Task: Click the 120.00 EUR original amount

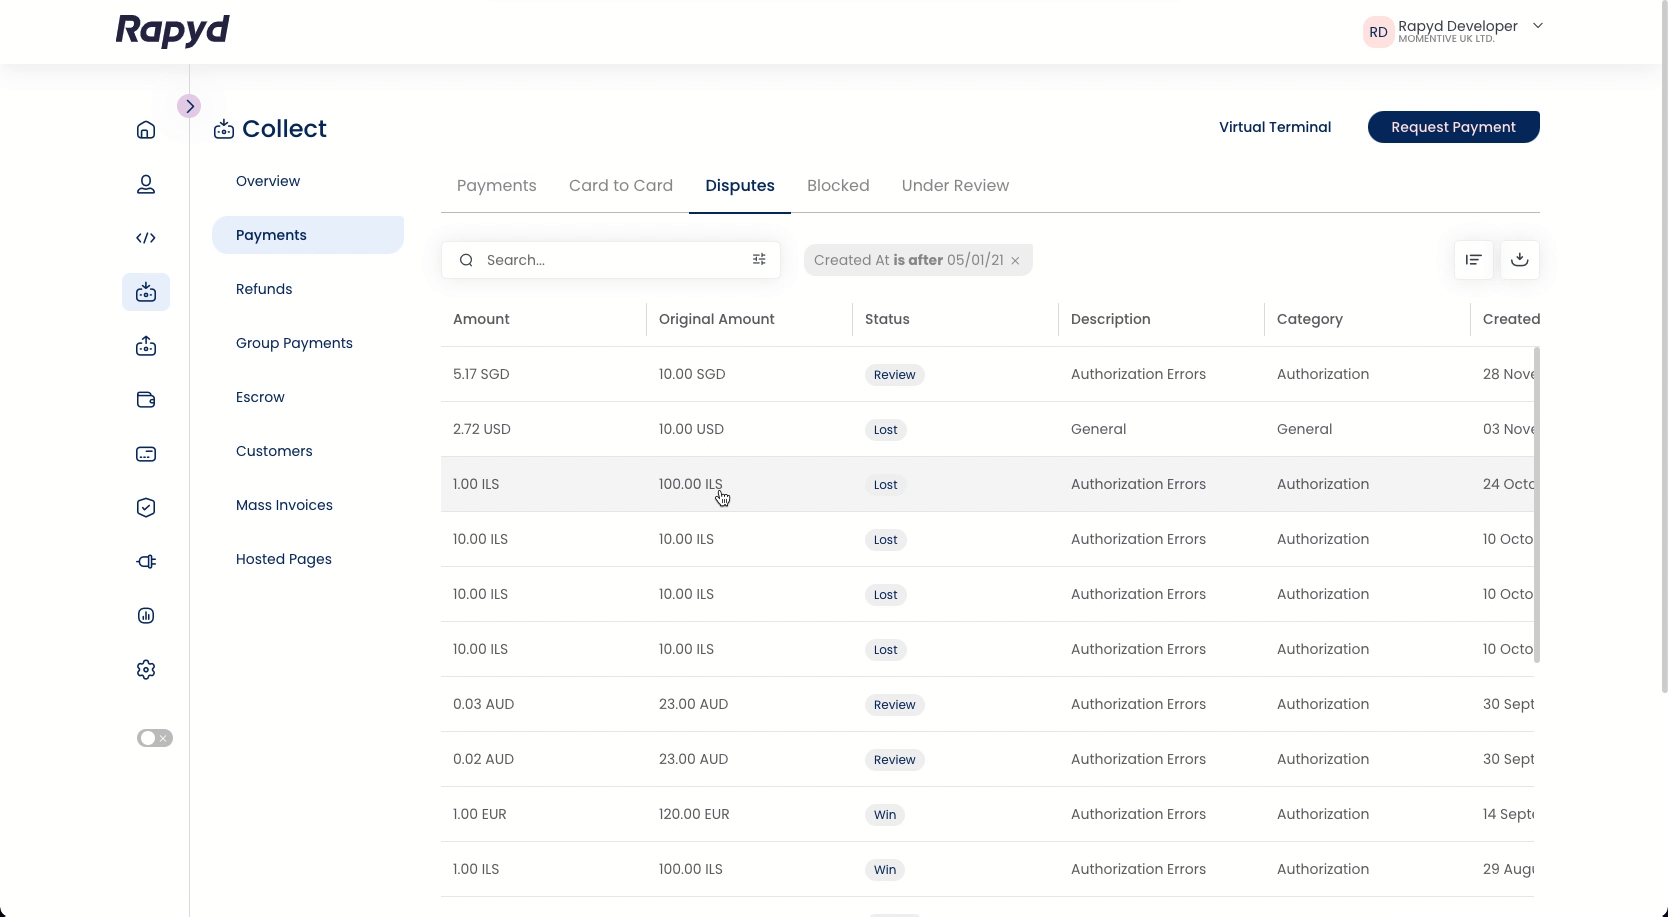Action: point(694,814)
